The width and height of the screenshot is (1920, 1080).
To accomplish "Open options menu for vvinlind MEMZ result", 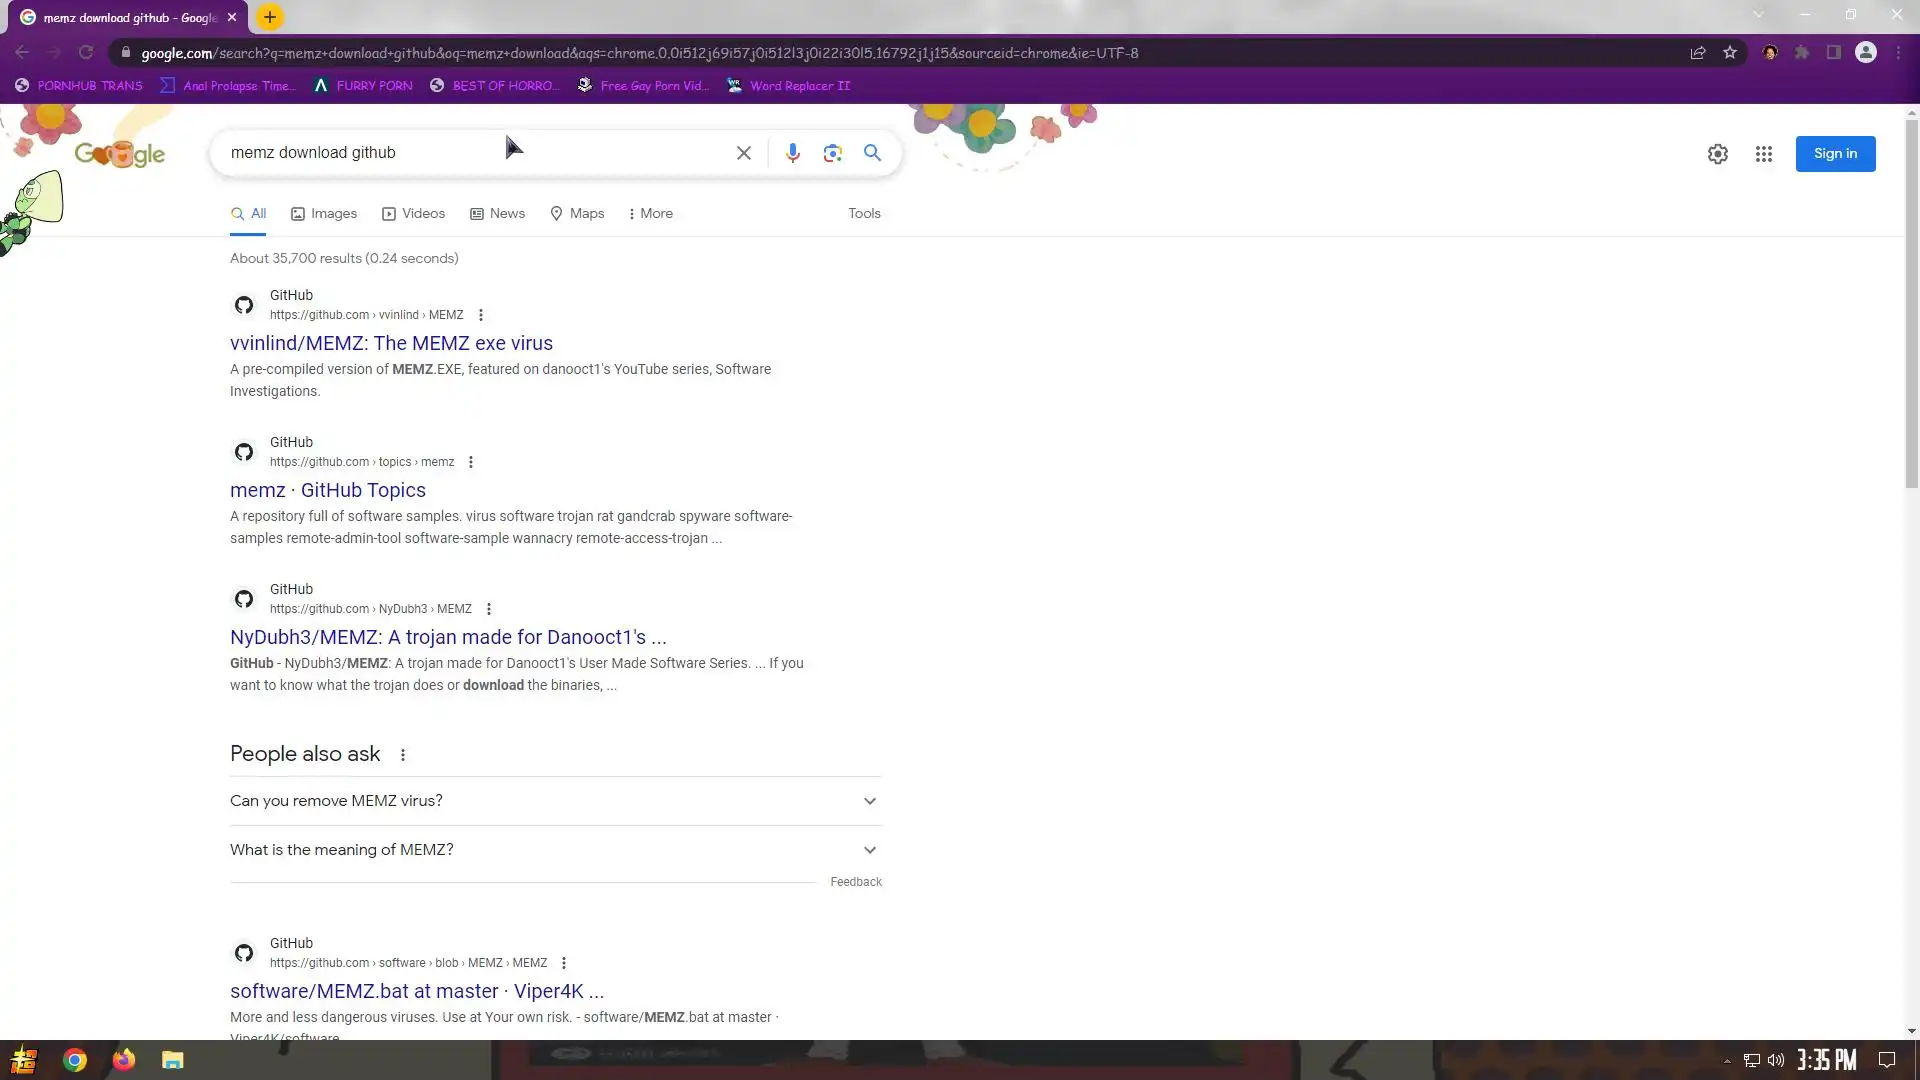I will point(481,315).
